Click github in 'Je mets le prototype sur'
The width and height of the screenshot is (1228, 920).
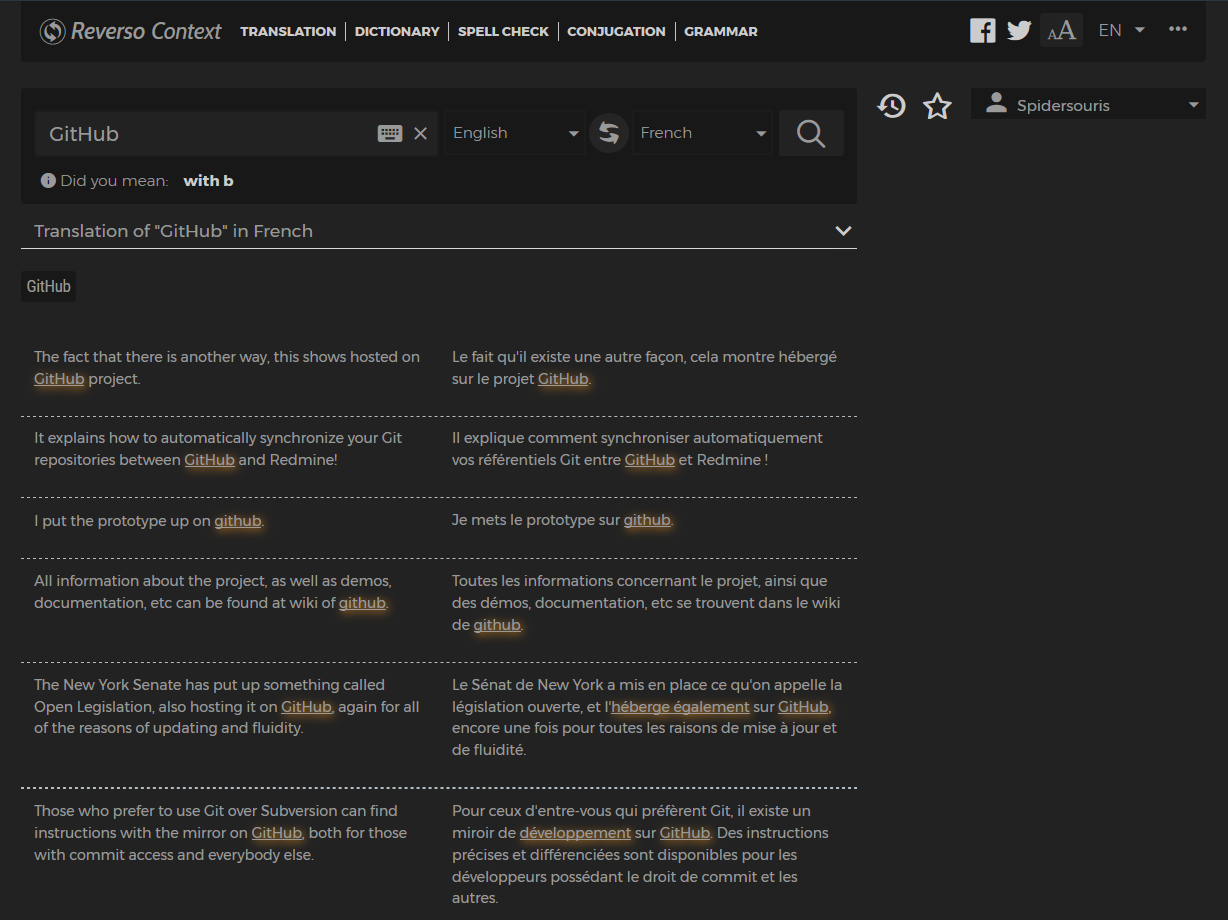647,521
